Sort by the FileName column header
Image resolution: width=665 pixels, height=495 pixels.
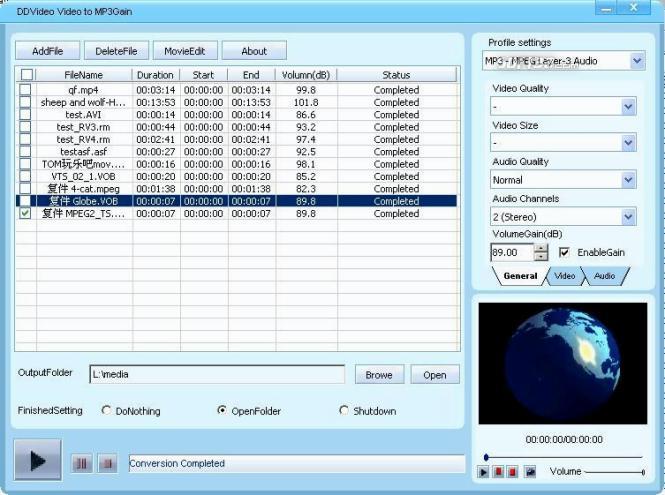click(84, 75)
